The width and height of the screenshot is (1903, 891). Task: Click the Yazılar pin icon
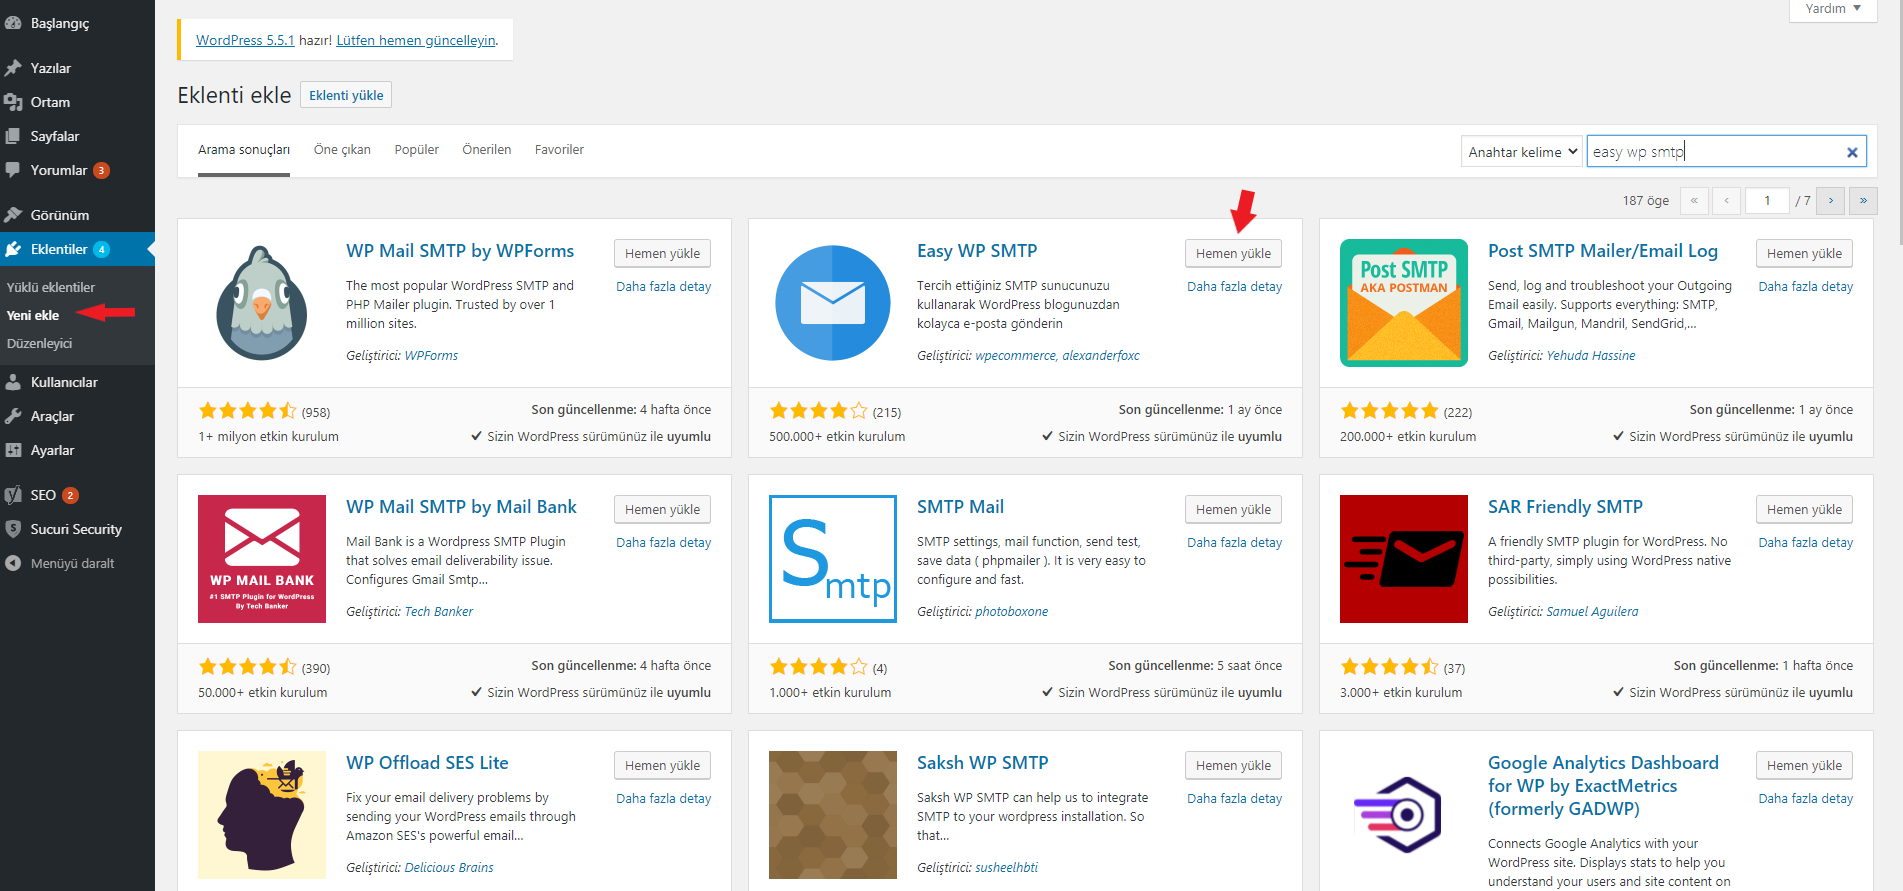(x=13, y=68)
